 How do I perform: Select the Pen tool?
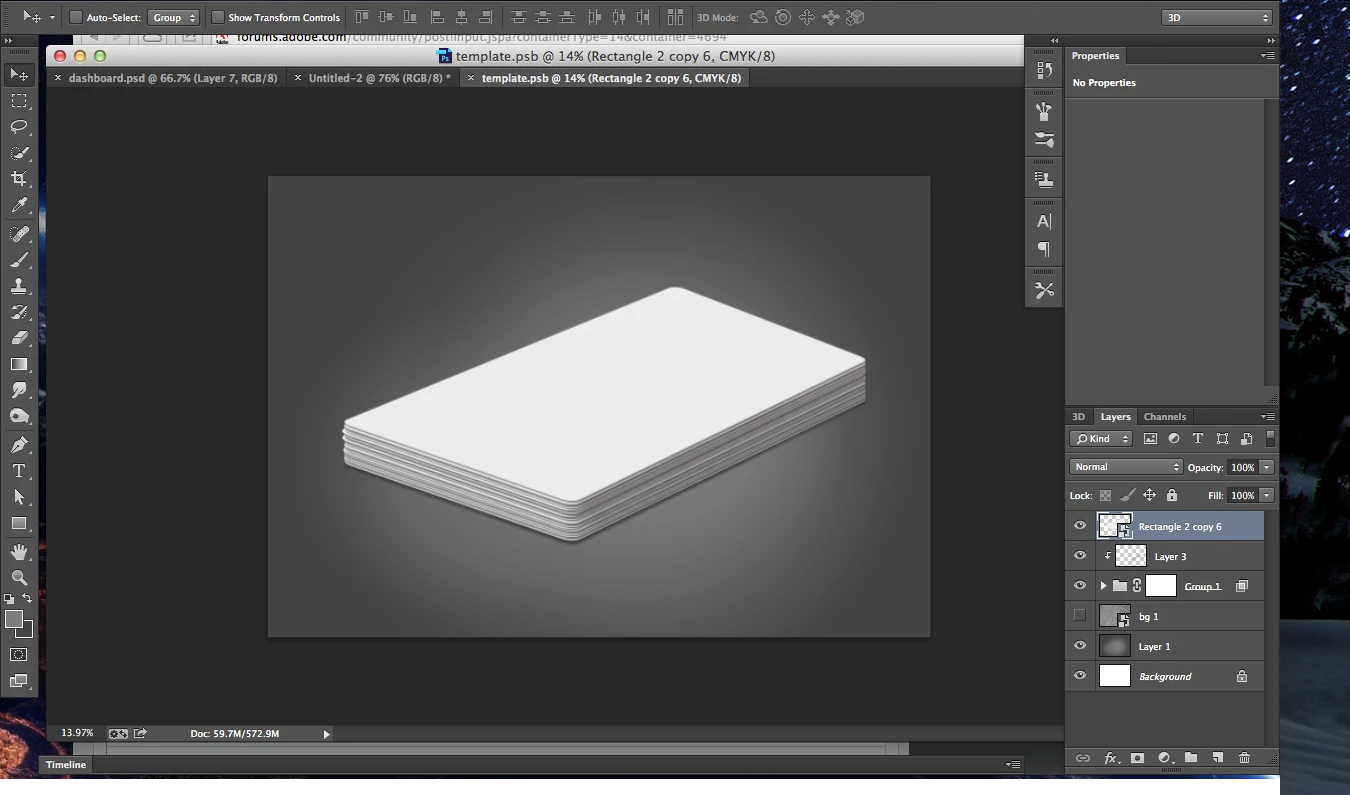click(x=19, y=445)
